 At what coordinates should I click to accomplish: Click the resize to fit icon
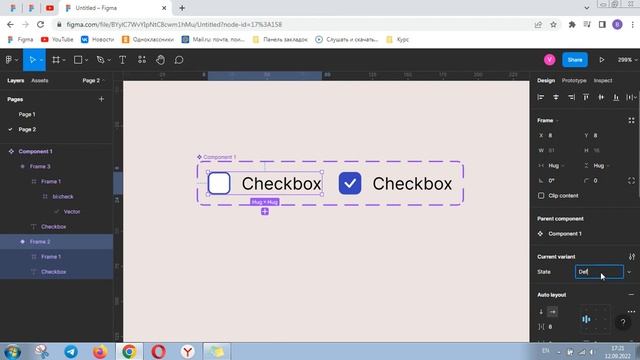631,120
